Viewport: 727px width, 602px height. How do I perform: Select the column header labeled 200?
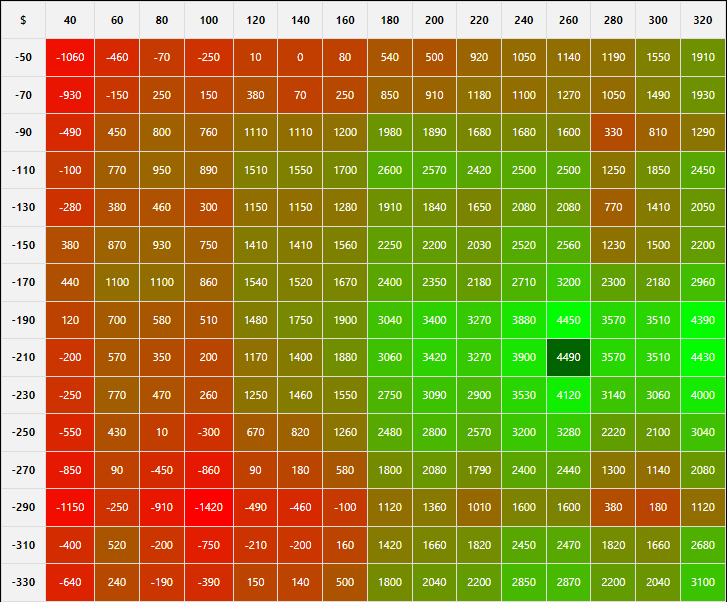click(434, 20)
